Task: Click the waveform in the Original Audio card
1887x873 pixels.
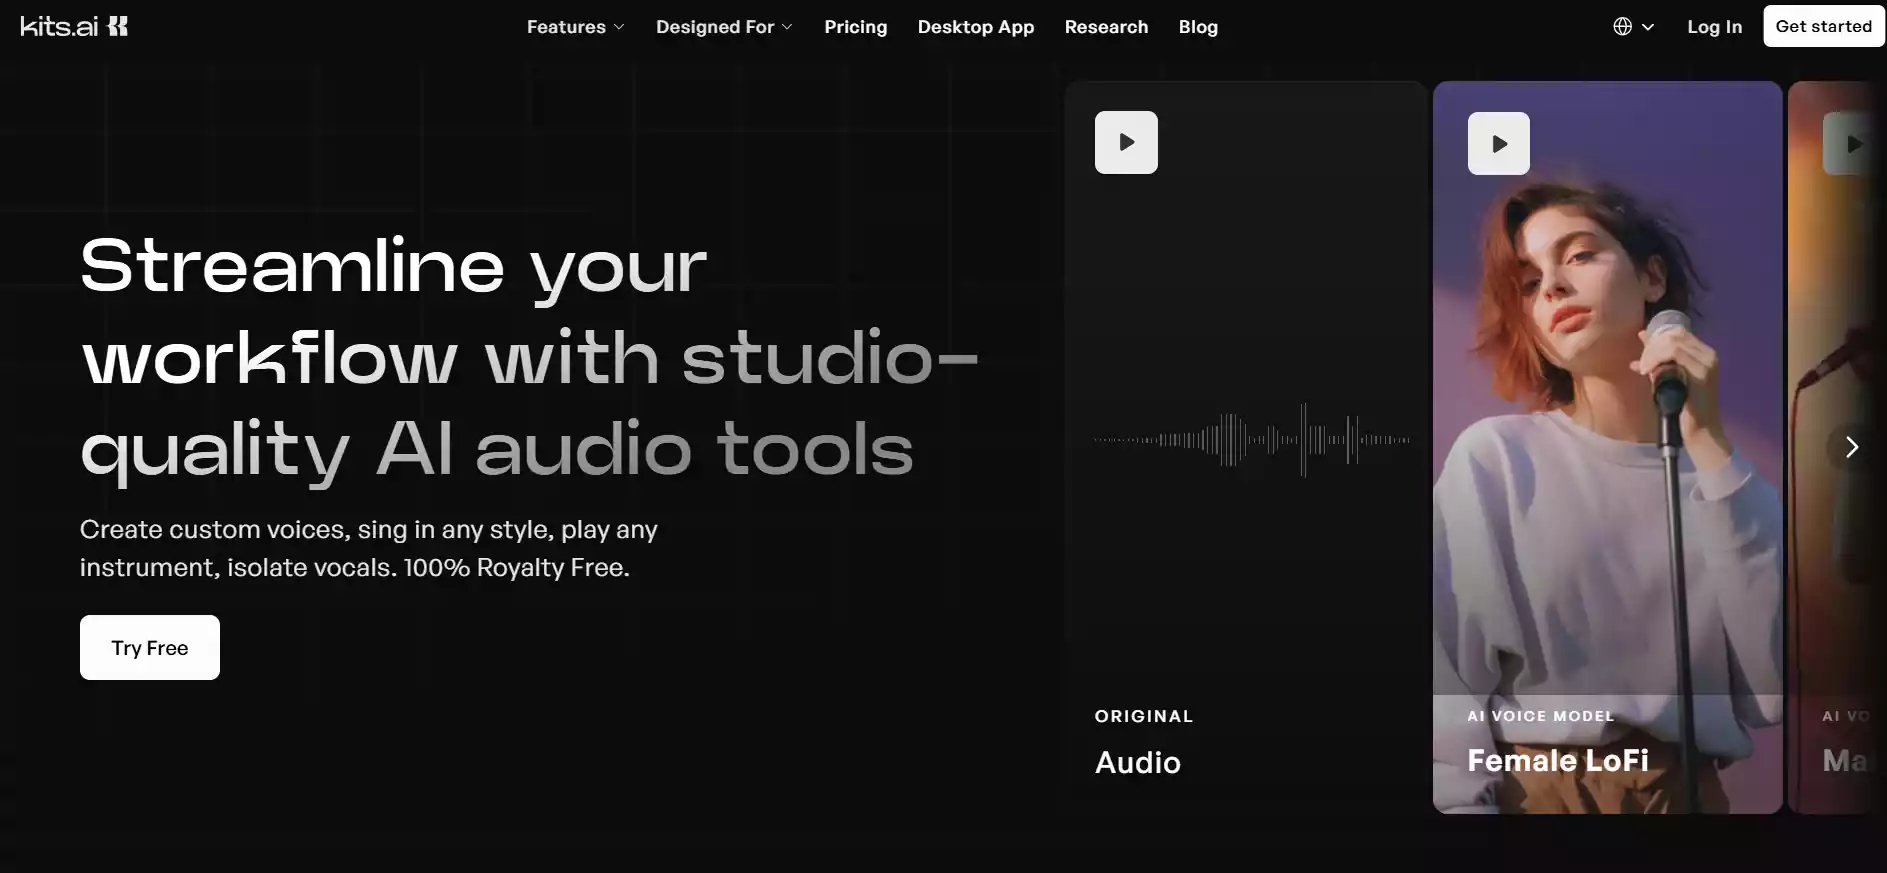Action: 1252,440
